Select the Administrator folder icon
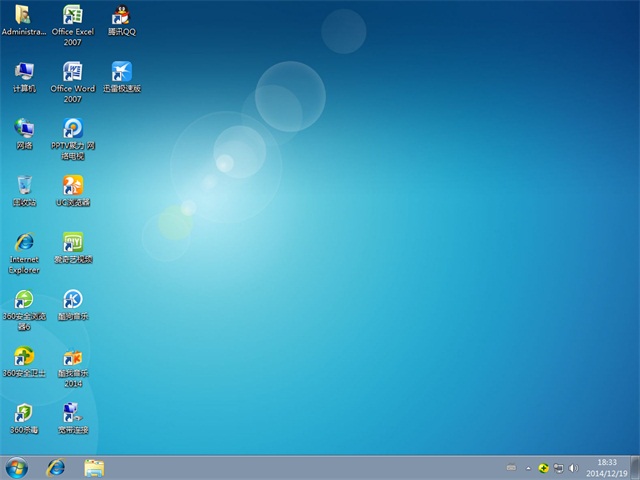This screenshot has height=480, width=640. [24, 16]
